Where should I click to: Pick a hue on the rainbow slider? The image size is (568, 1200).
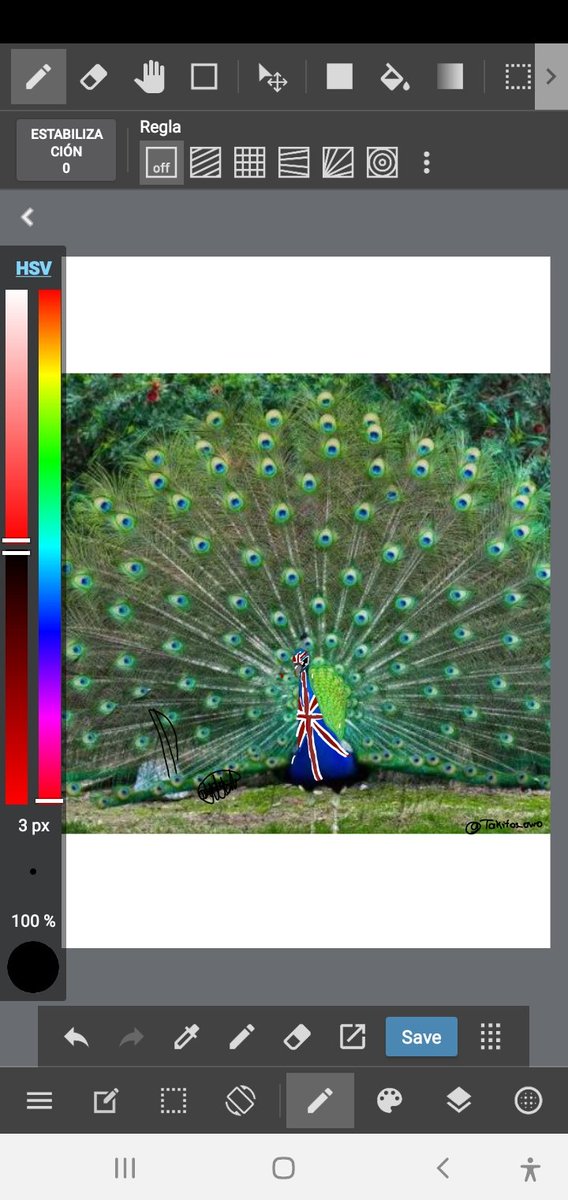(x=49, y=547)
